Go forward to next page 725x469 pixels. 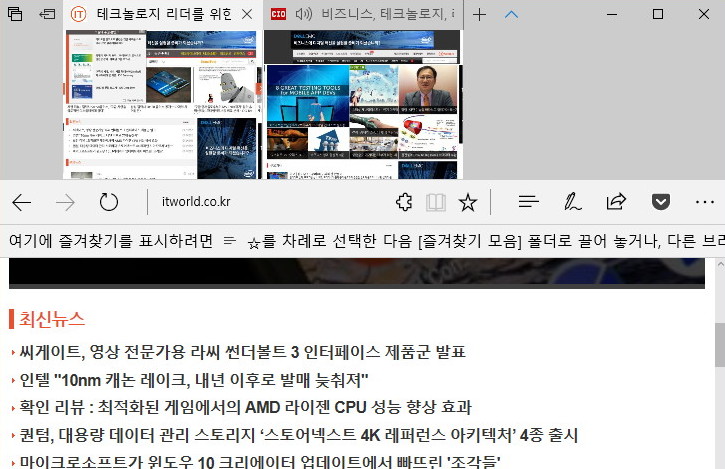pyautogui.click(x=65, y=202)
